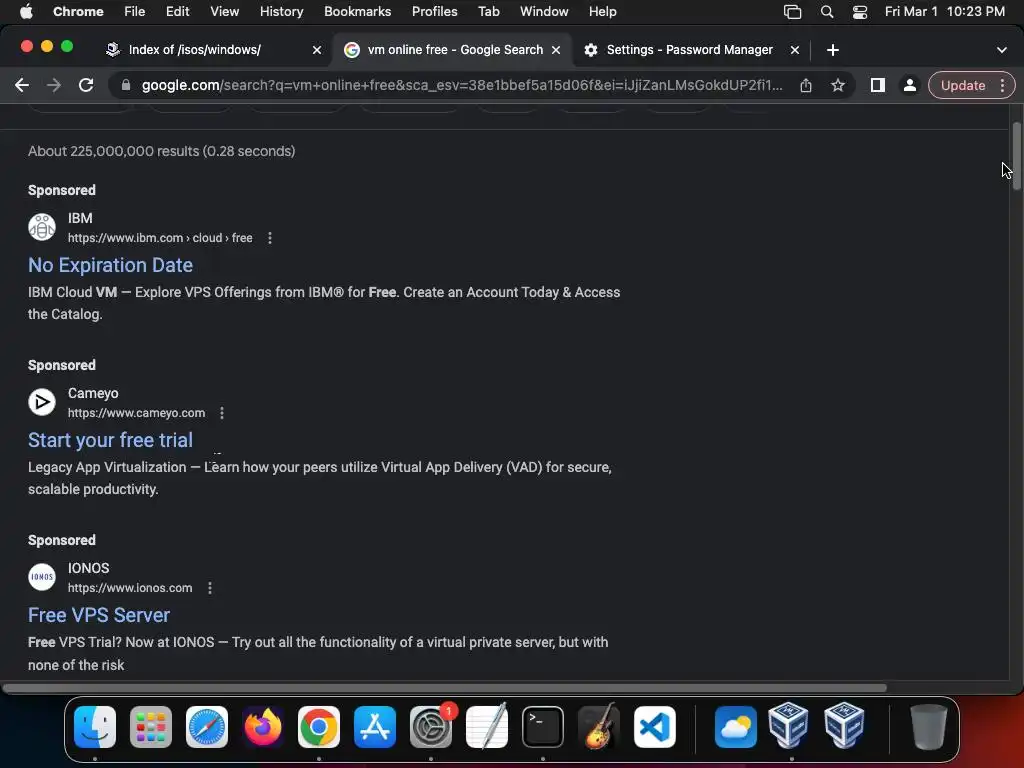Switch to Settings - Password Manager tab
1024x768 pixels.
(x=689, y=50)
